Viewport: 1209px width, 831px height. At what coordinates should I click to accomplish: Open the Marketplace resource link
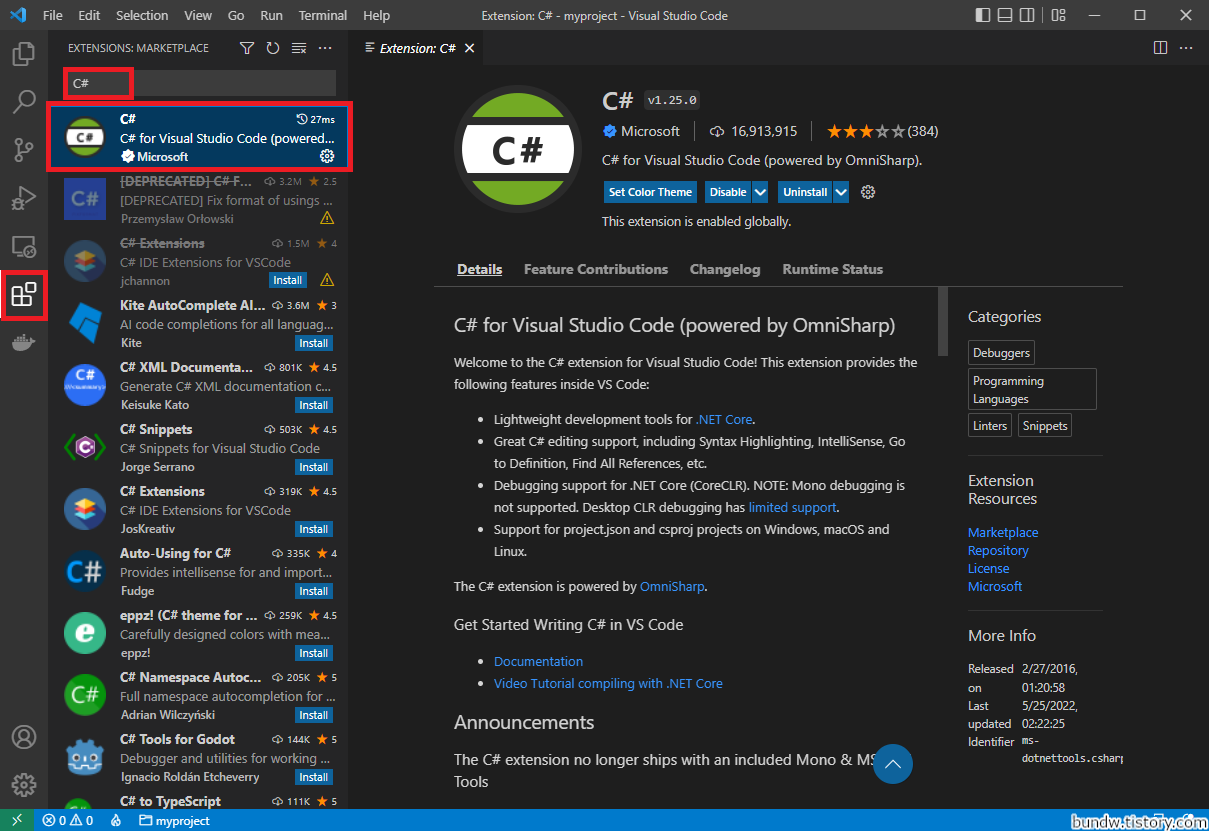click(x=1003, y=532)
